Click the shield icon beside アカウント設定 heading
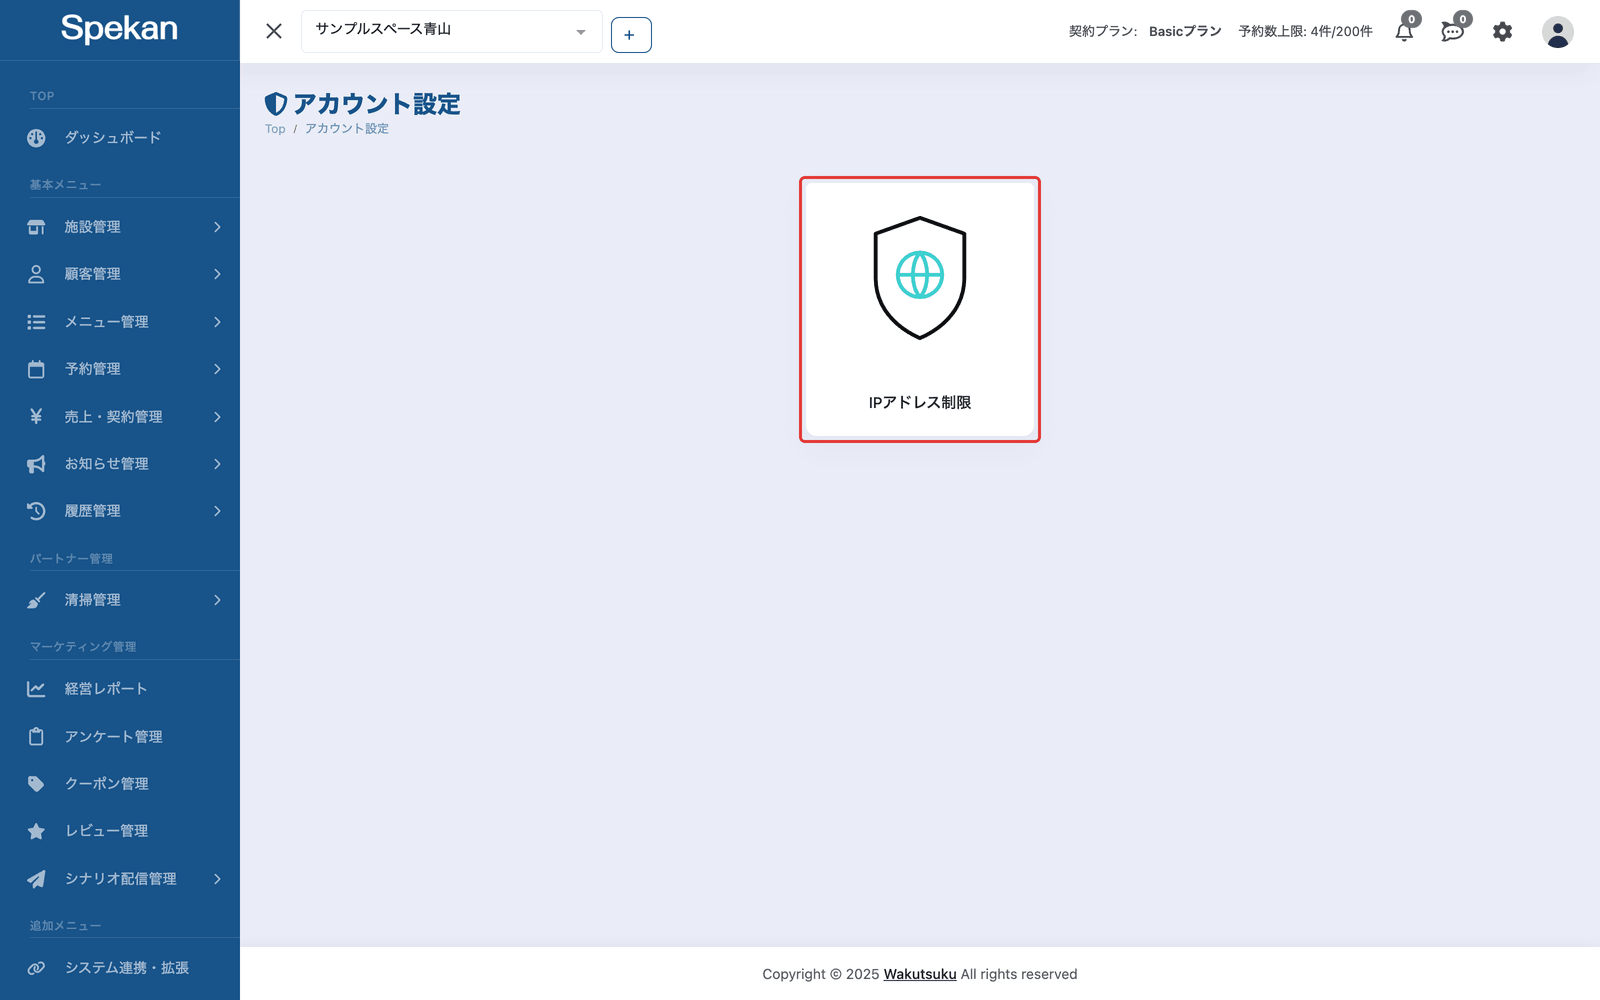 [276, 104]
